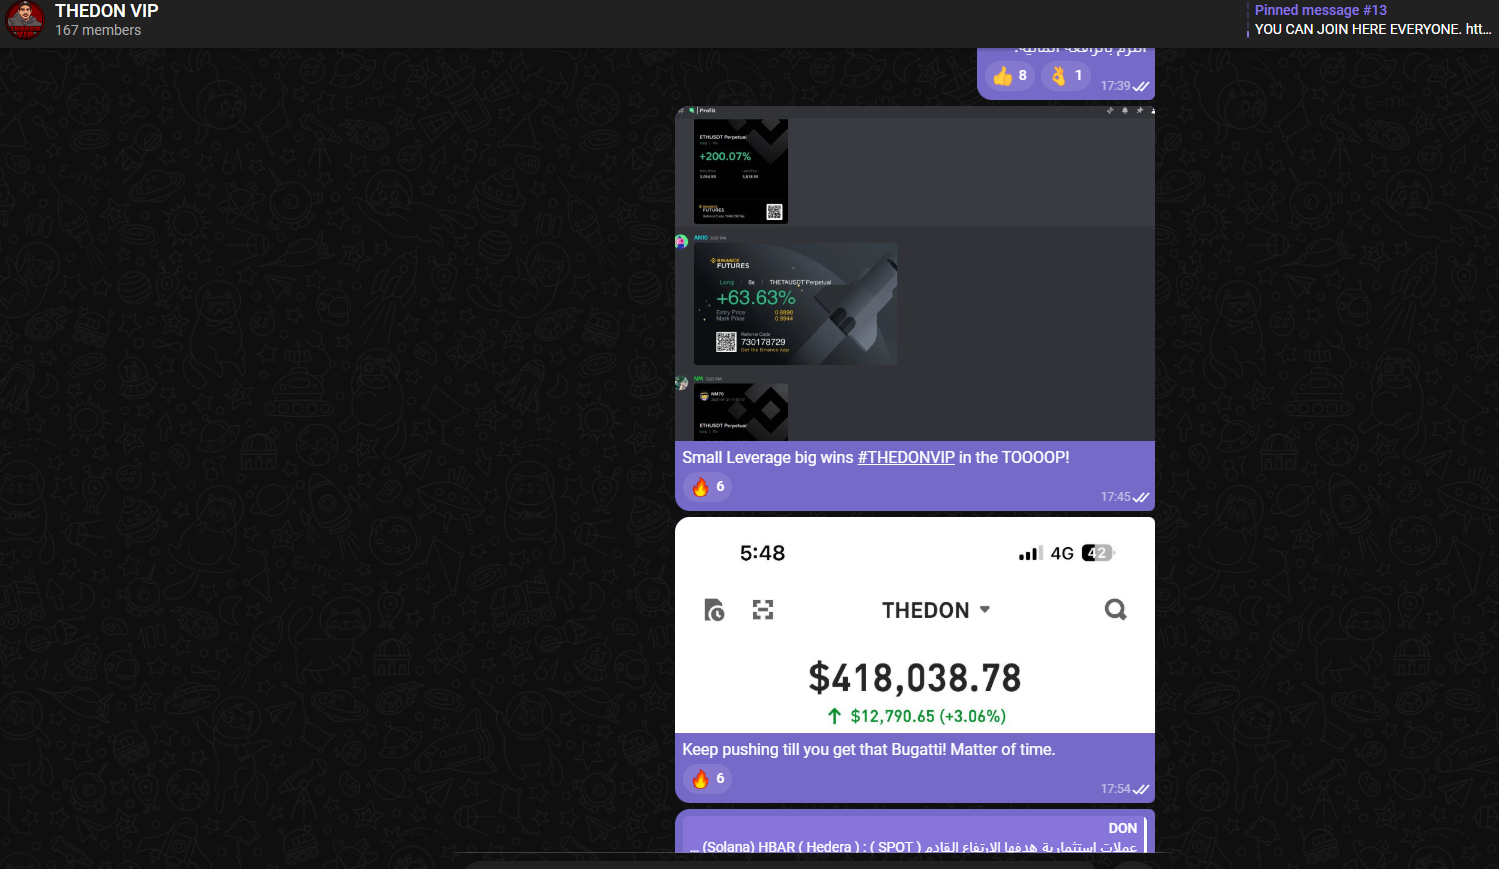Screen dimensions: 1499x869
Task: Click the 167 members subtitle
Action: (98, 31)
